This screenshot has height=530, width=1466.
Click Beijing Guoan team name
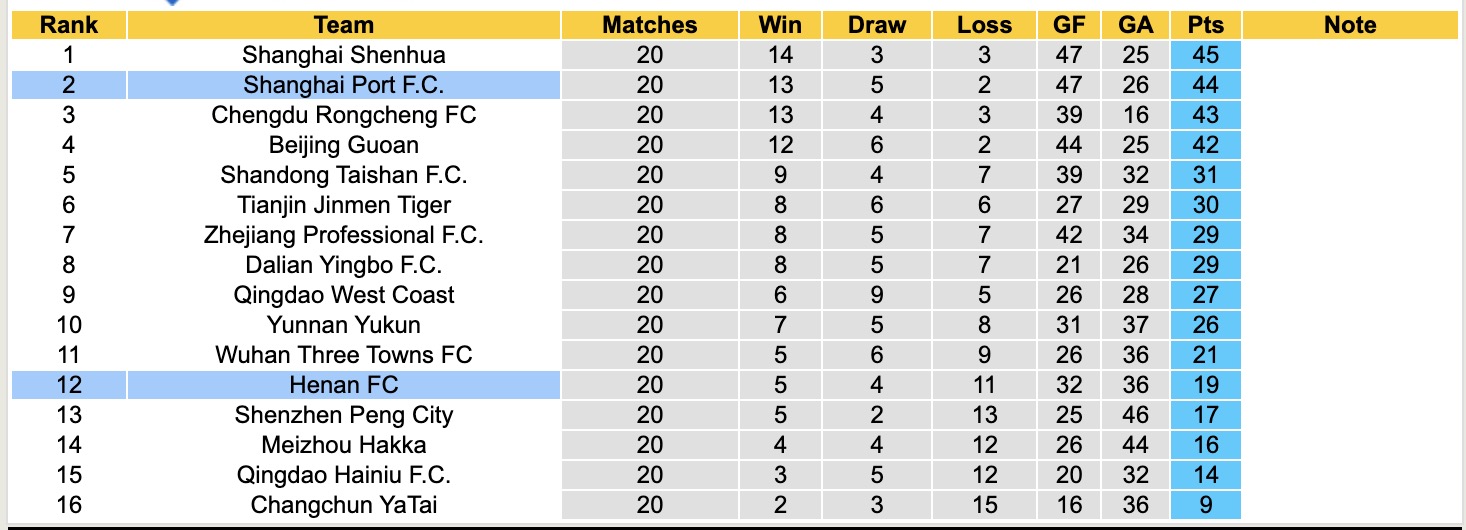(x=343, y=145)
